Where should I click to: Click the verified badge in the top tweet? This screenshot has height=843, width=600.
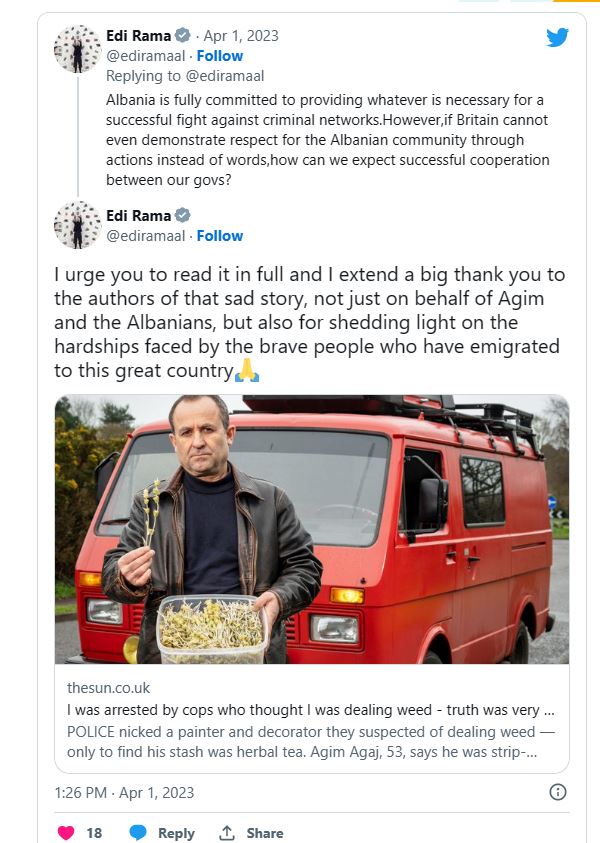183,36
